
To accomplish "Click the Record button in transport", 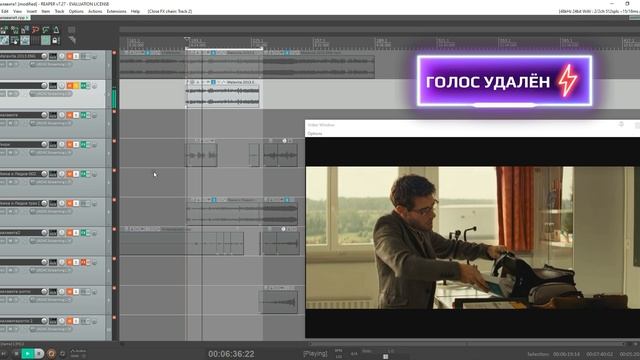I will pyautogui.click(x=51, y=353).
